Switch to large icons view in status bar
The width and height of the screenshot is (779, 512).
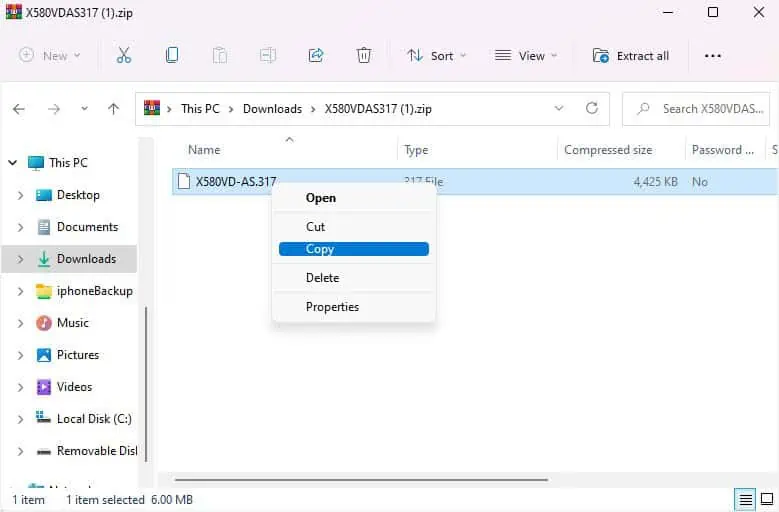click(x=767, y=499)
